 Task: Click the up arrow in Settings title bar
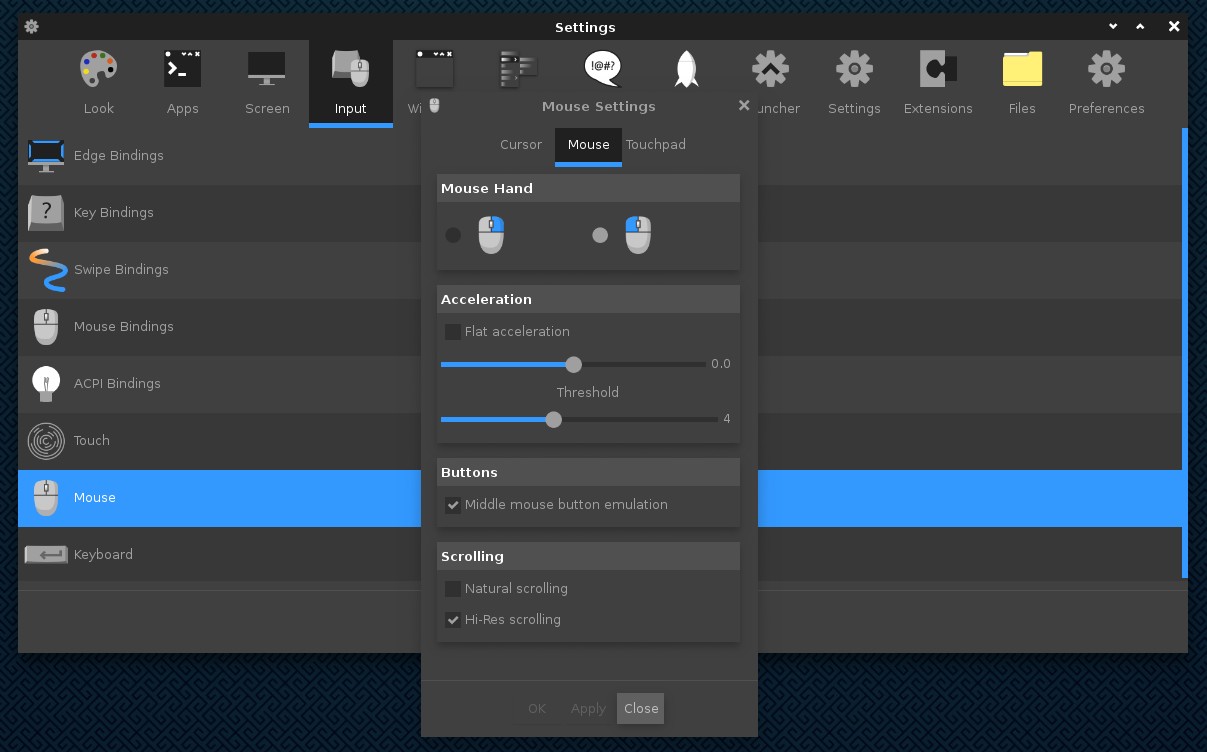[1140, 27]
